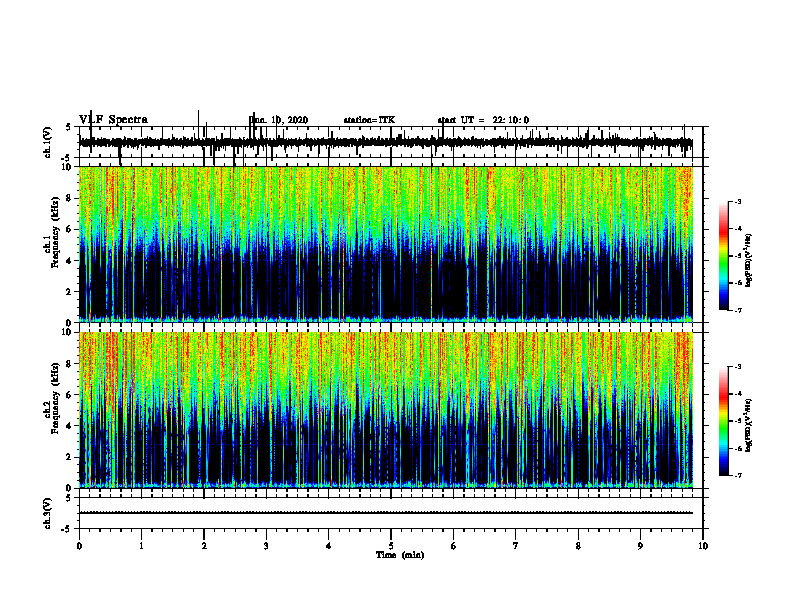This screenshot has width=792, height=612.
Task: Click inside the ch.2 frequency spectrogram
Action: point(386,410)
